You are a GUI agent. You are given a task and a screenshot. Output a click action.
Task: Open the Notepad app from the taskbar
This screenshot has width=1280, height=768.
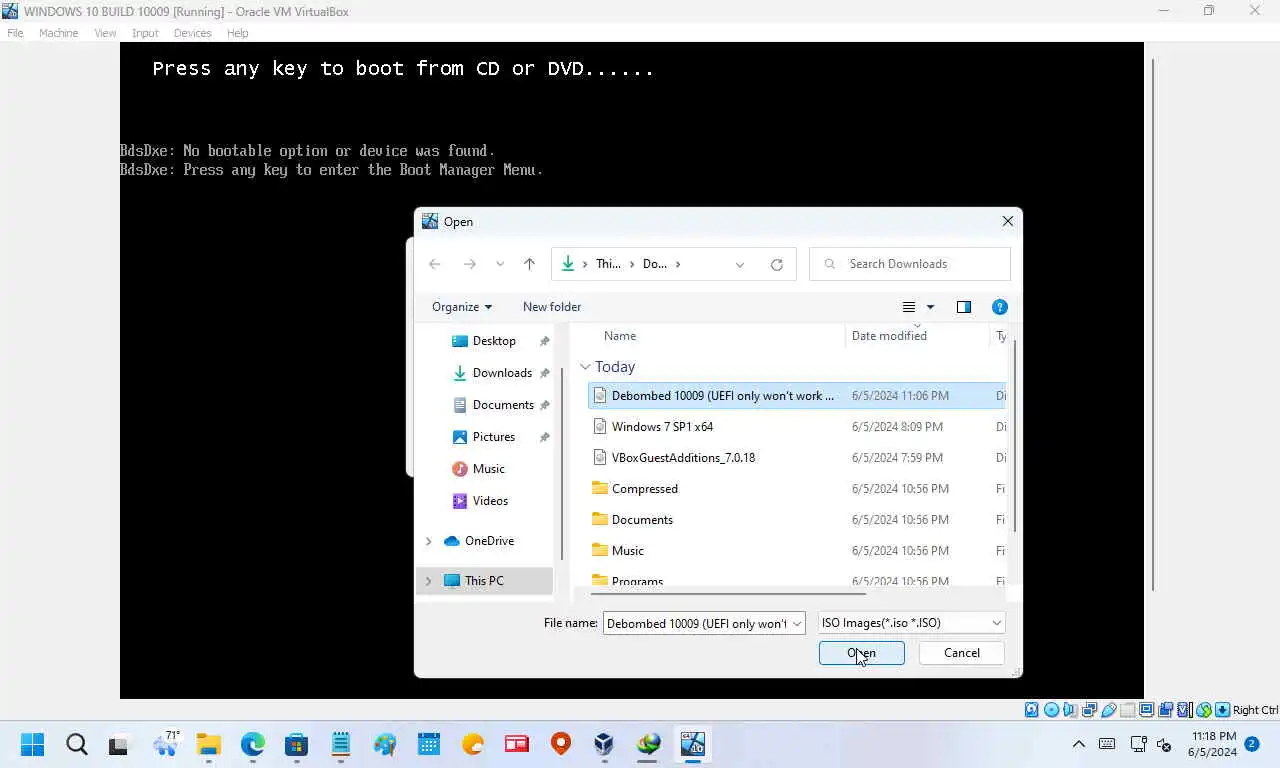click(x=340, y=744)
